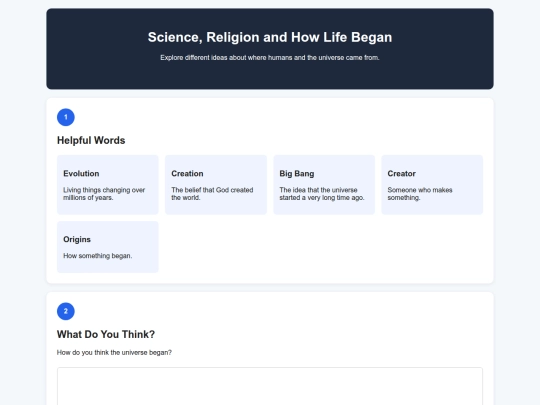Screen dimensions: 540x405
Task: Click the Creation definition about God
Action: (212, 194)
